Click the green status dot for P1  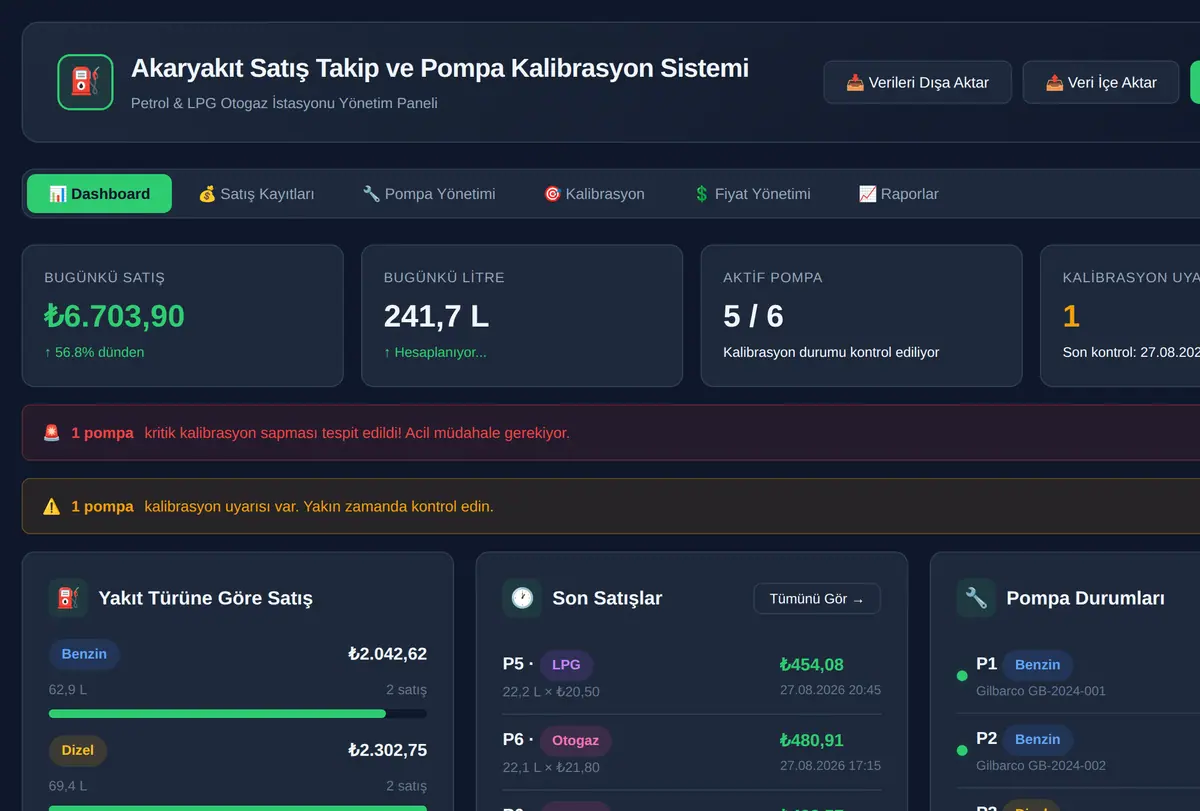962,676
